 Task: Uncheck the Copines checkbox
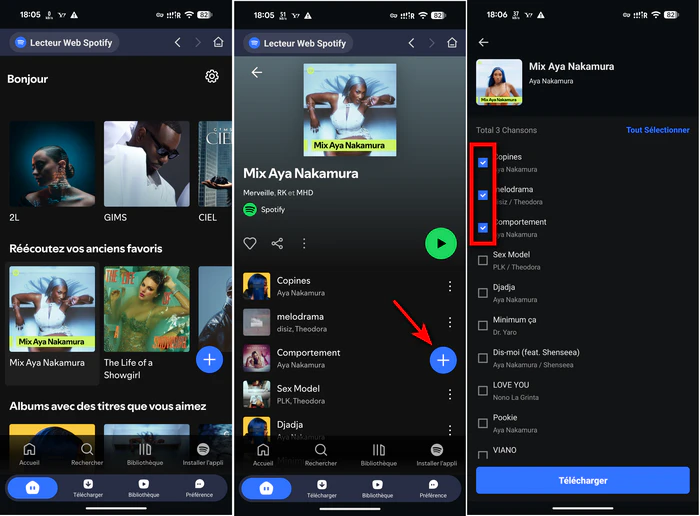click(483, 162)
